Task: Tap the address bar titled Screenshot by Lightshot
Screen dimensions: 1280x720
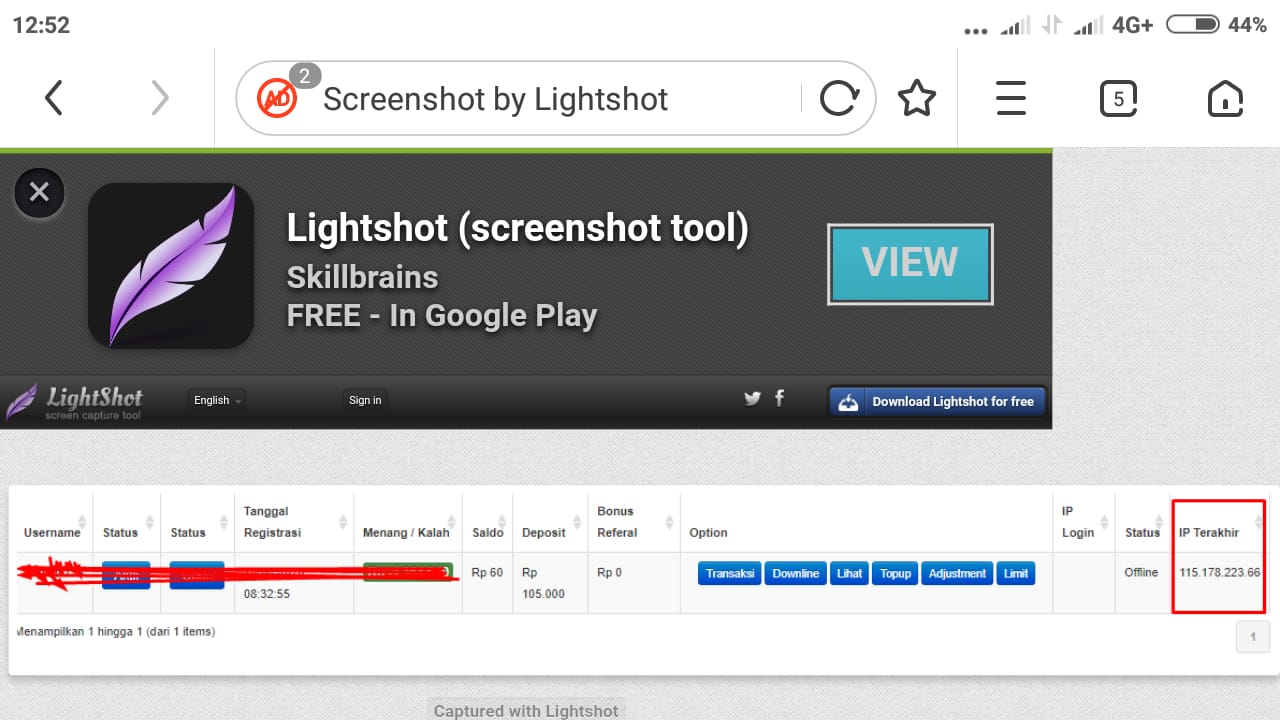Action: coord(555,98)
